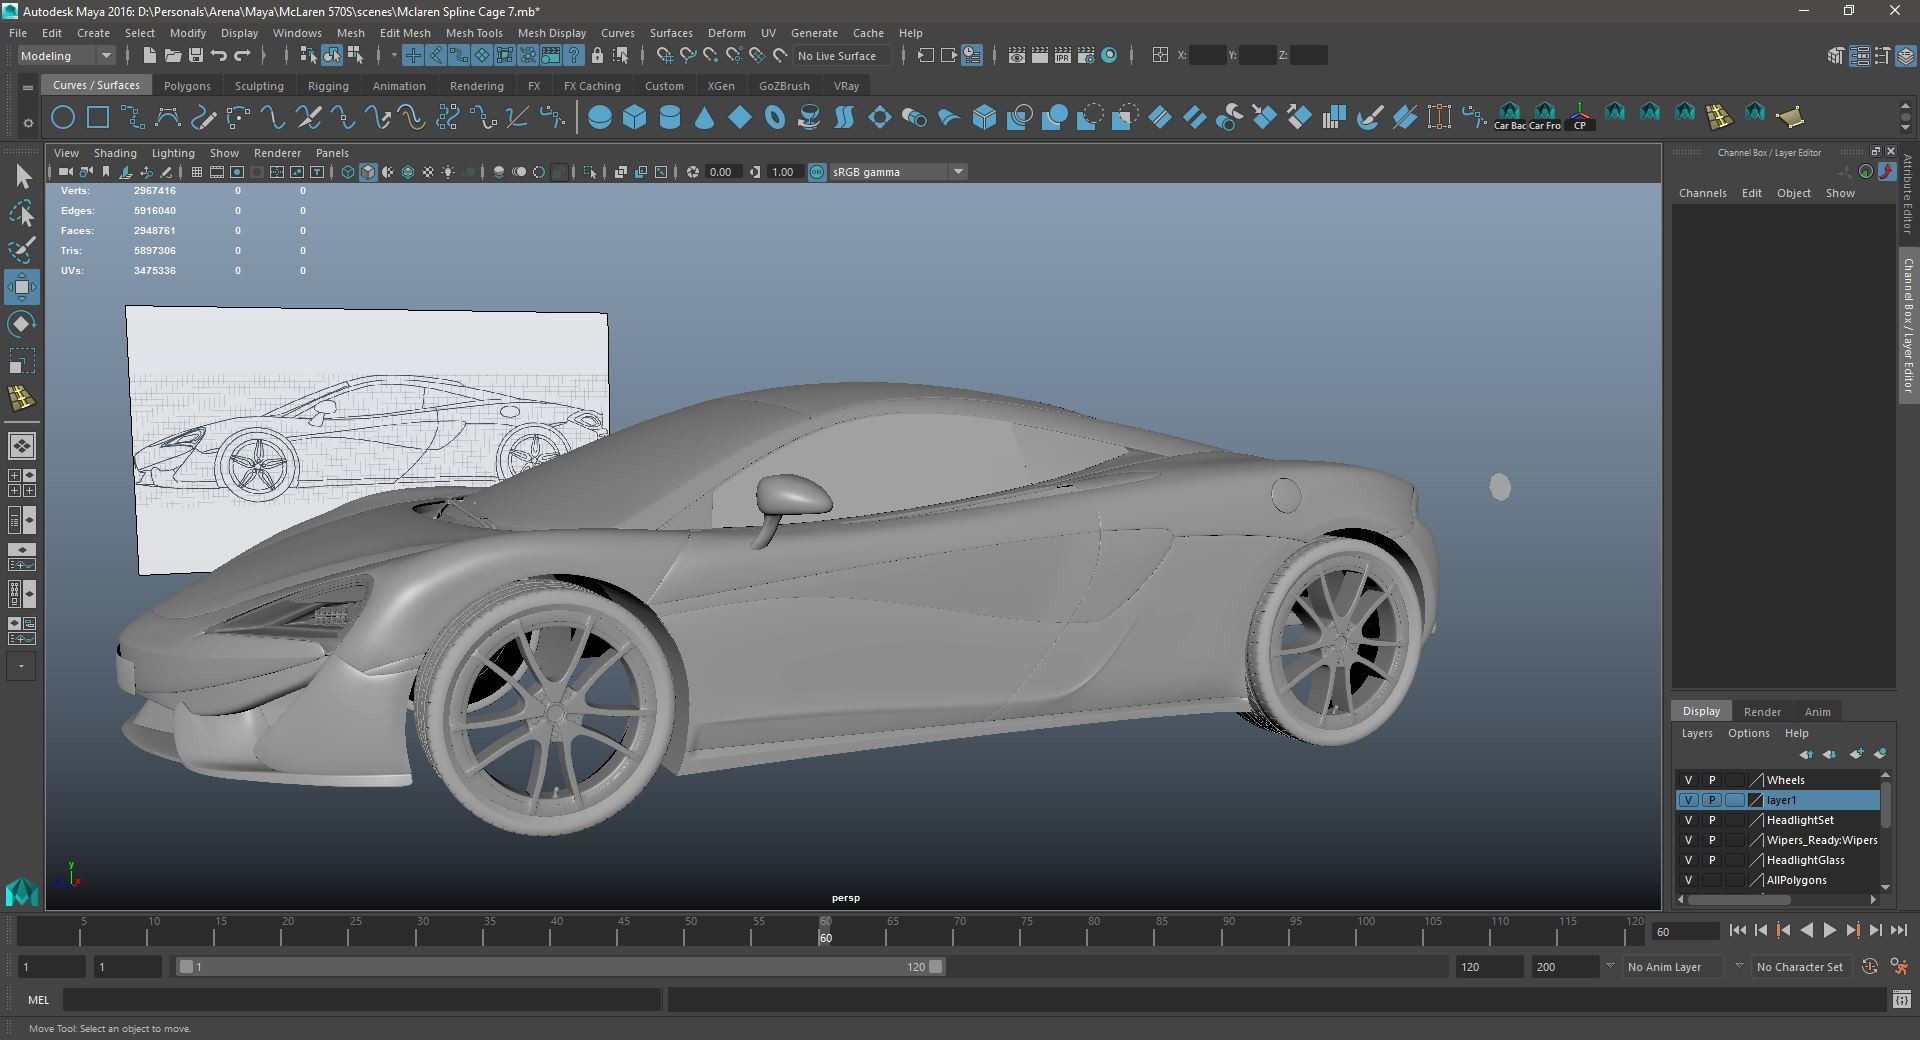Hide the AllPolygons layer
Image resolution: width=1920 pixels, height=1040 pixels.
click(1688, 880)
